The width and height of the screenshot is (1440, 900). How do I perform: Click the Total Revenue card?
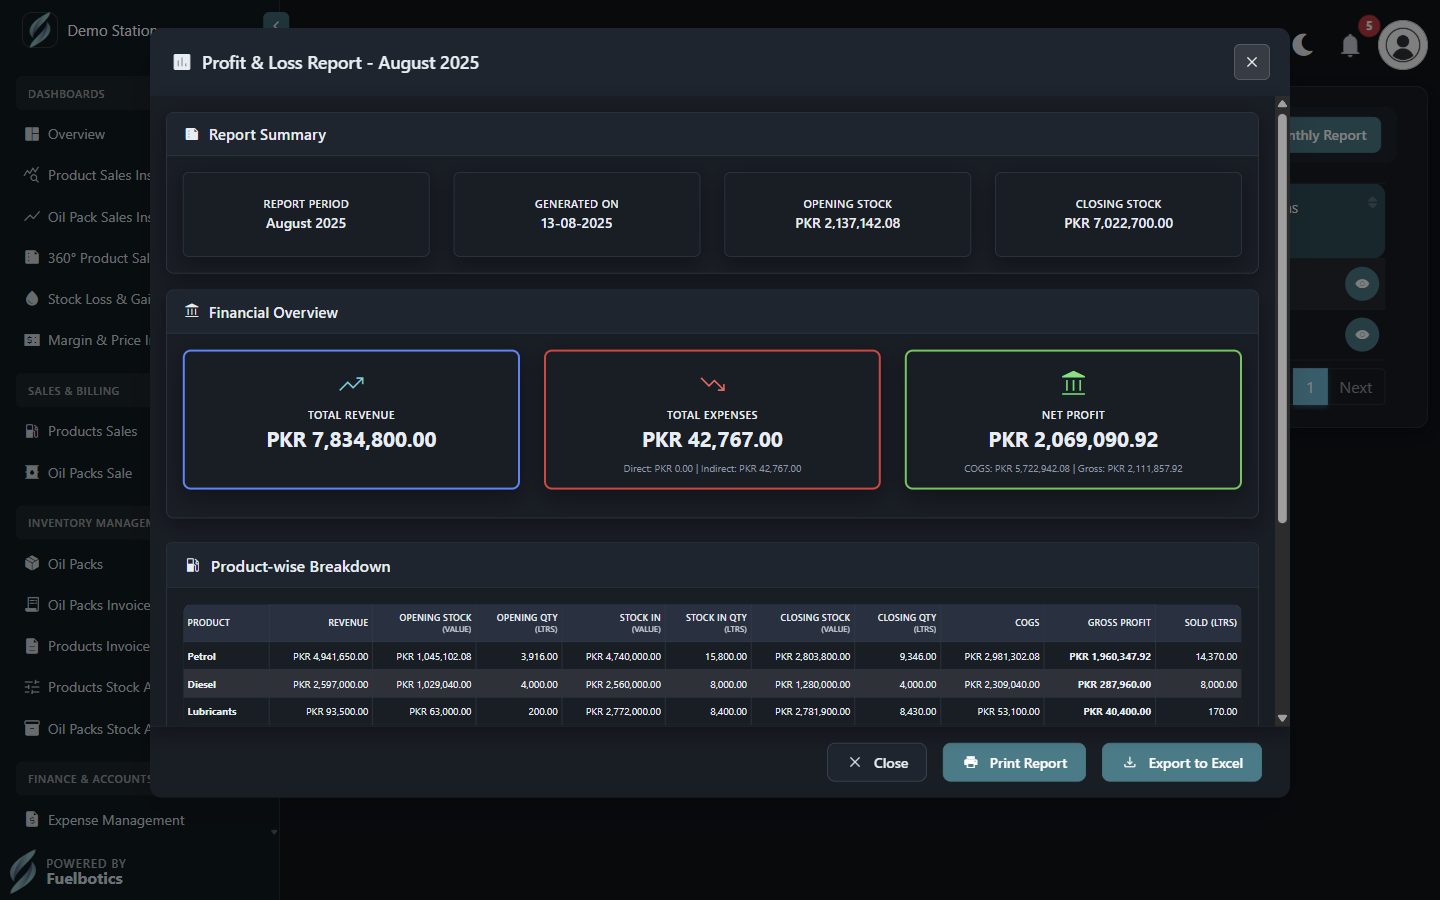click(x=351, y=419)
